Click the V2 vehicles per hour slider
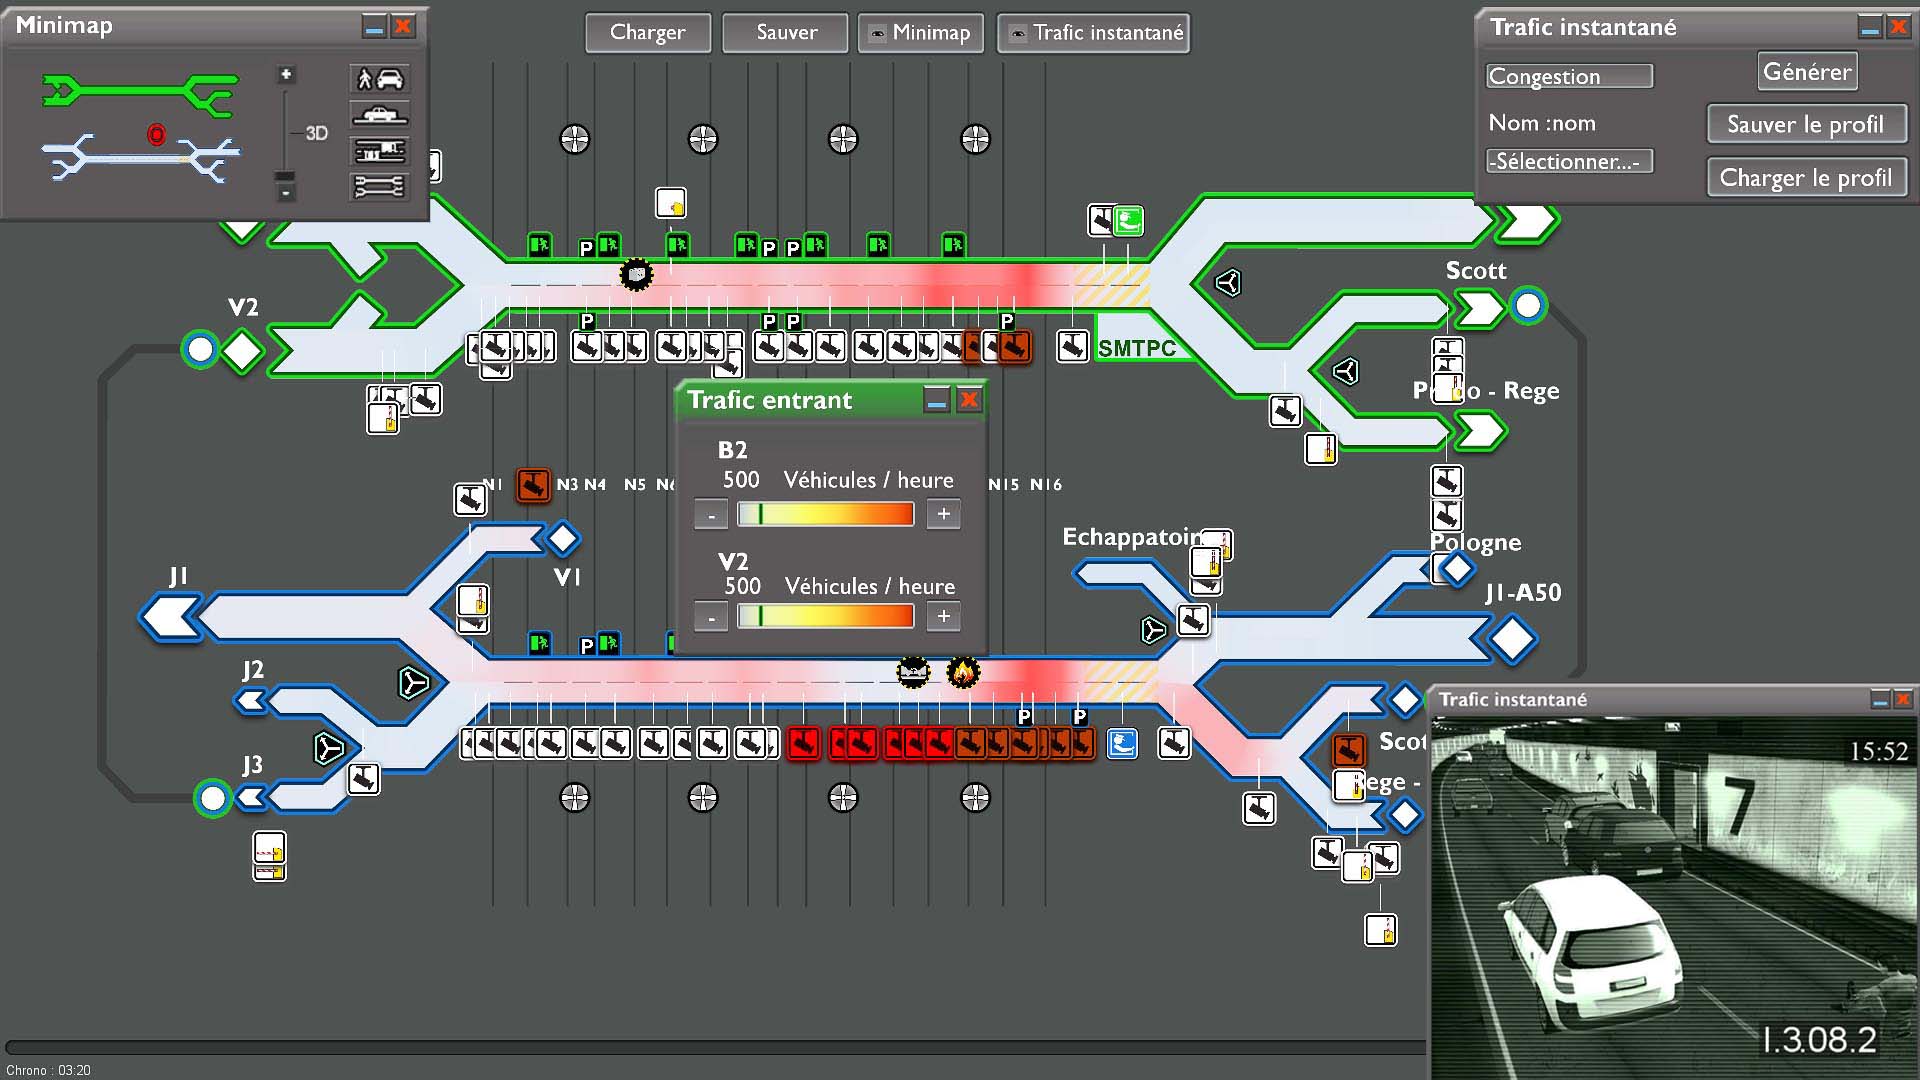 826,616
